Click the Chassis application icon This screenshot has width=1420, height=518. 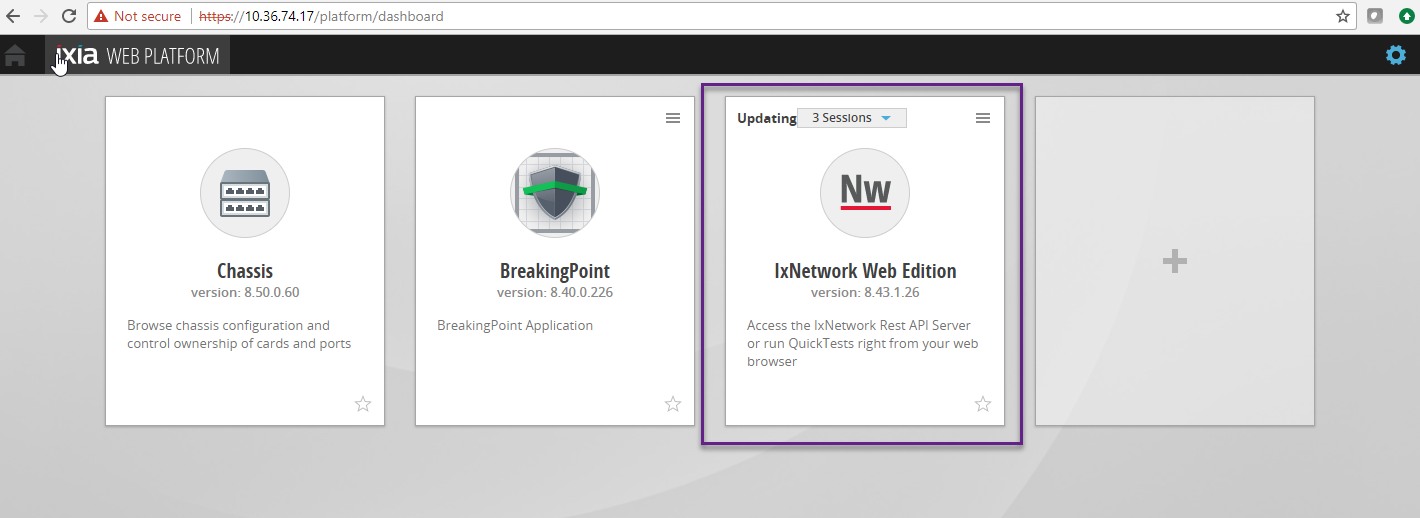point(245,193)
